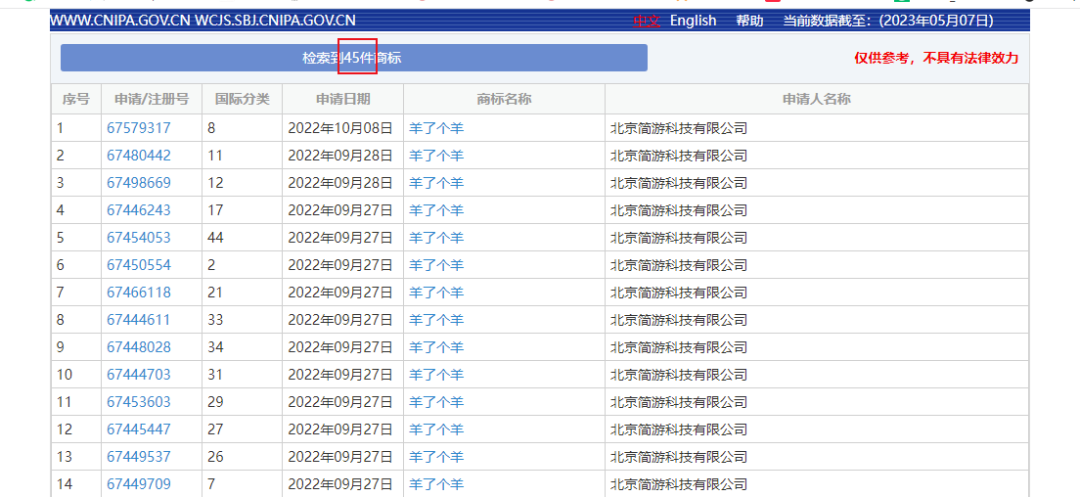Click the 国际分类 column header

tap(242, 99)
